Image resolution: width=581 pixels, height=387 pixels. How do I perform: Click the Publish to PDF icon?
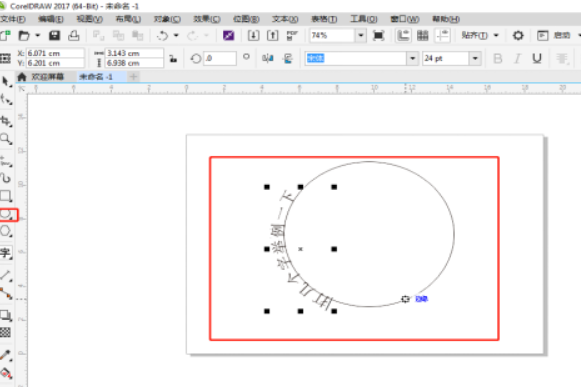coord(292,36)
